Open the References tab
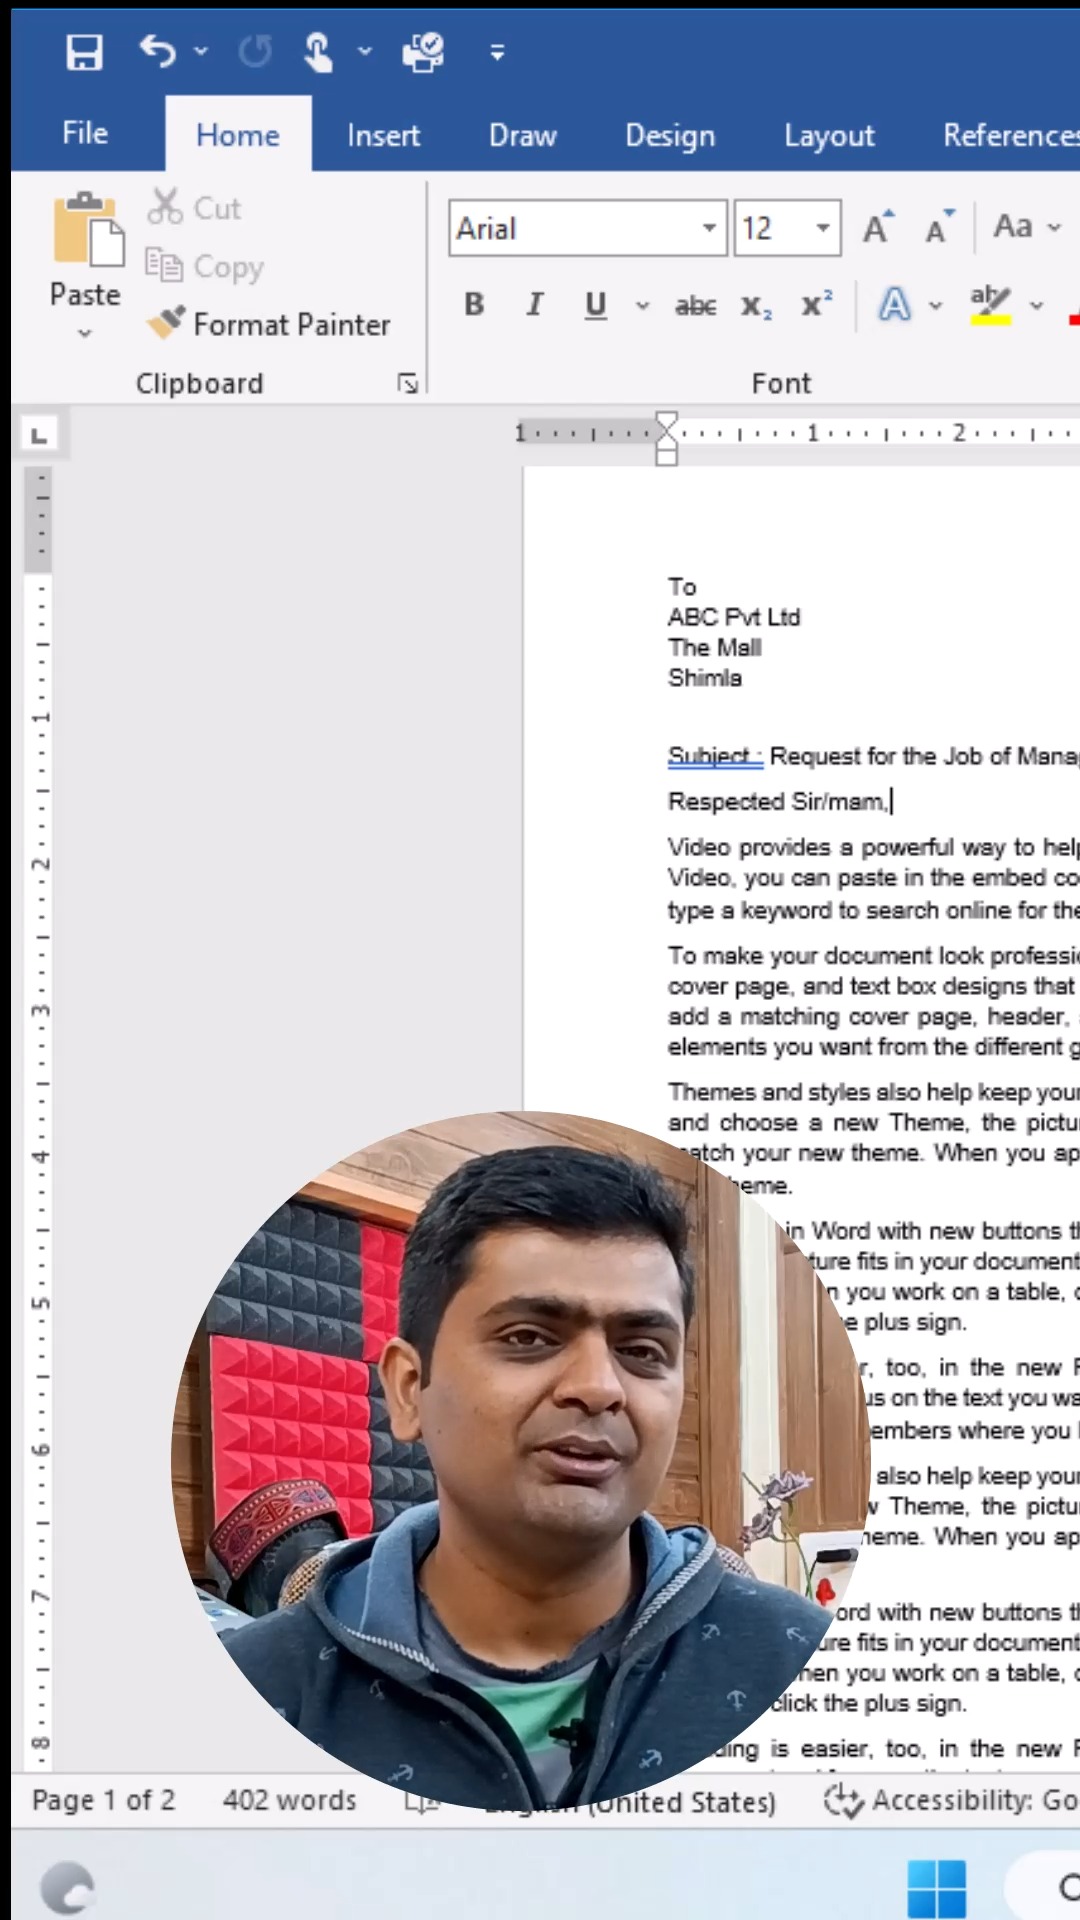 [1011, 135]
